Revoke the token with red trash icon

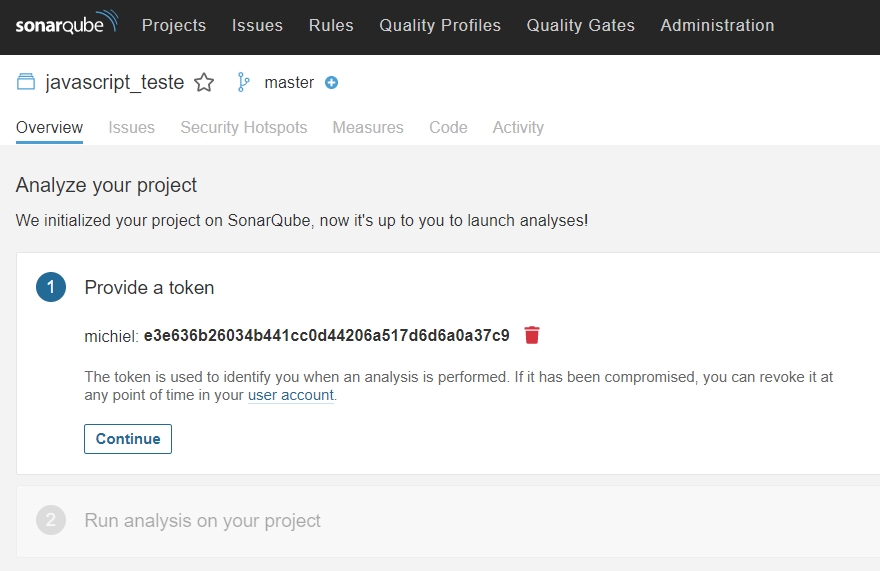click(531, 335)
